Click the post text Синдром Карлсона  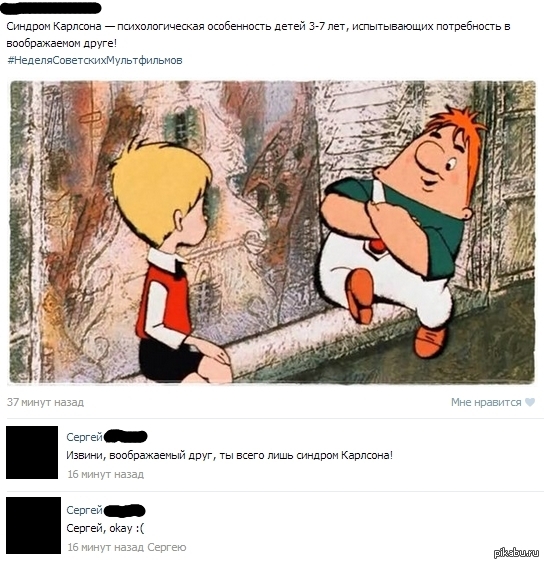point(54,26)
